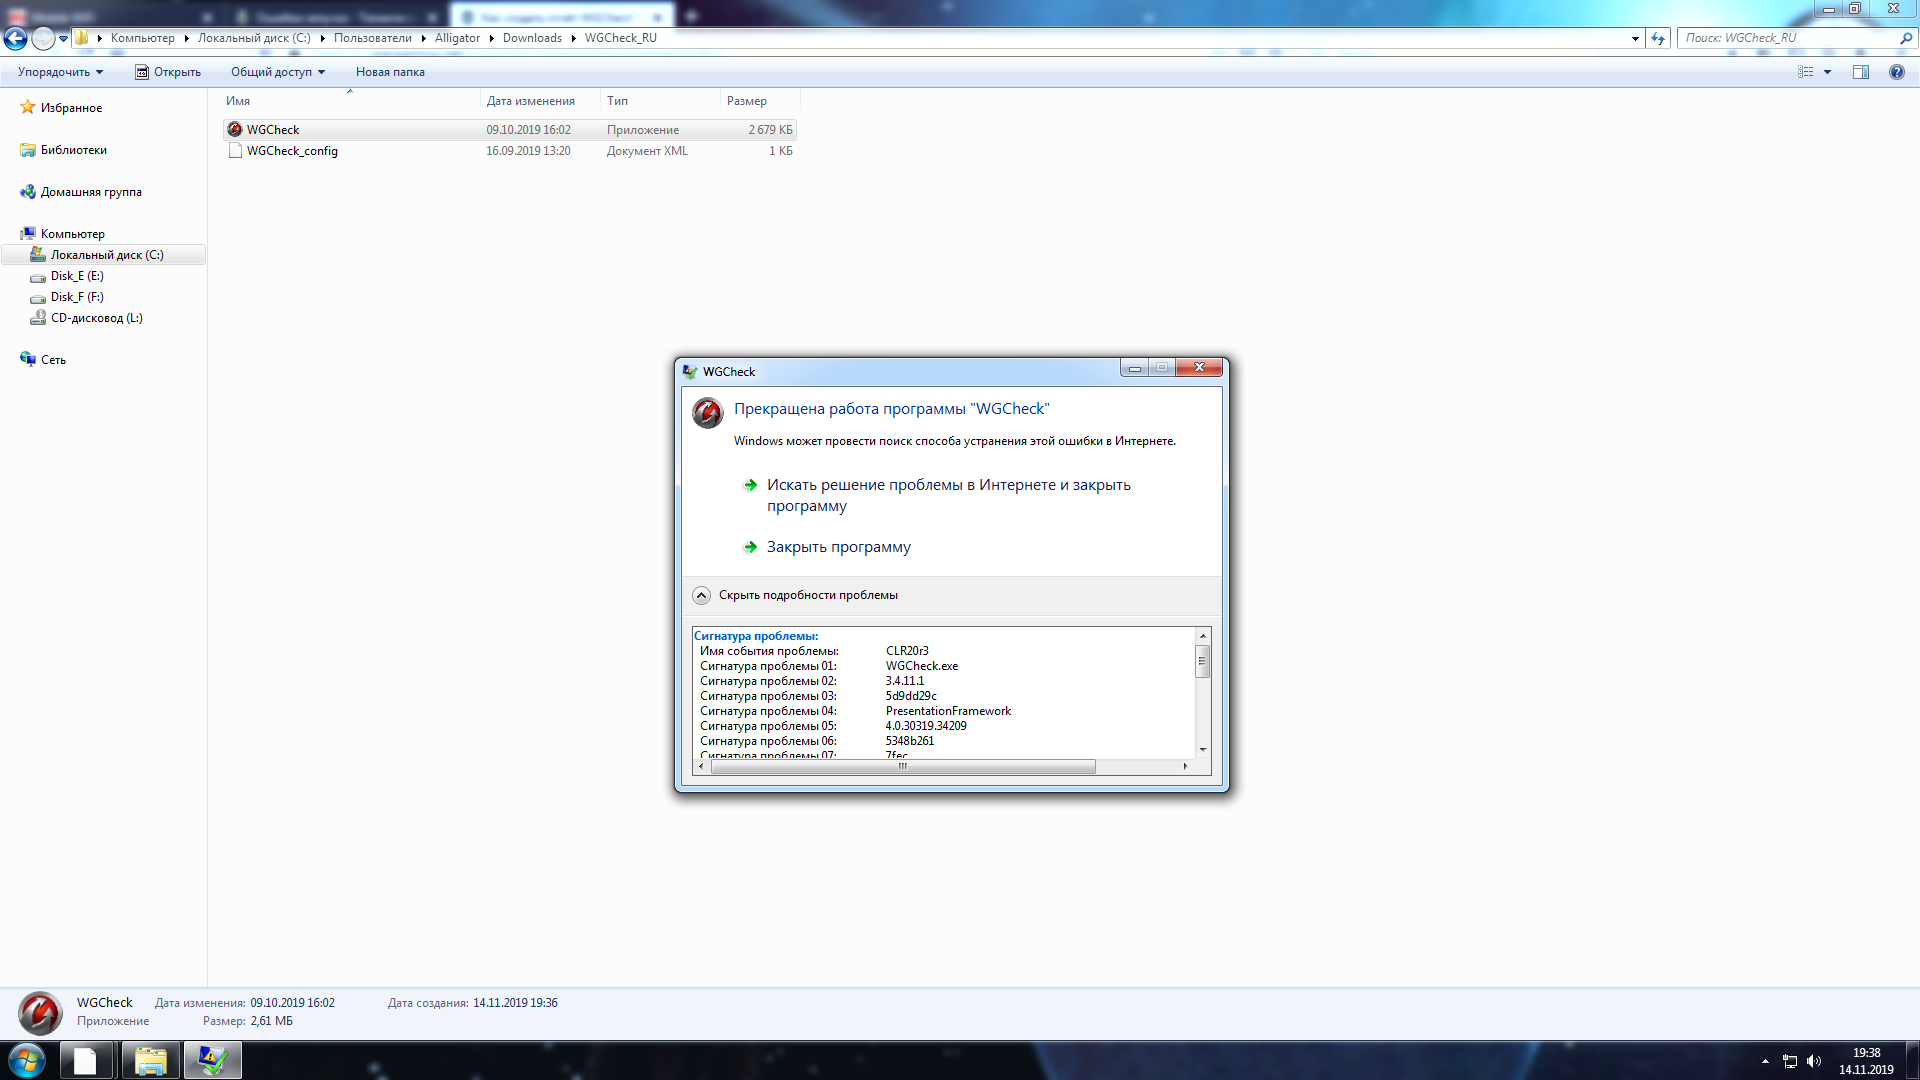Click the WGCheck taskbar icon
This screenshot has height=1080, width=1920.
pos(212,1060)
